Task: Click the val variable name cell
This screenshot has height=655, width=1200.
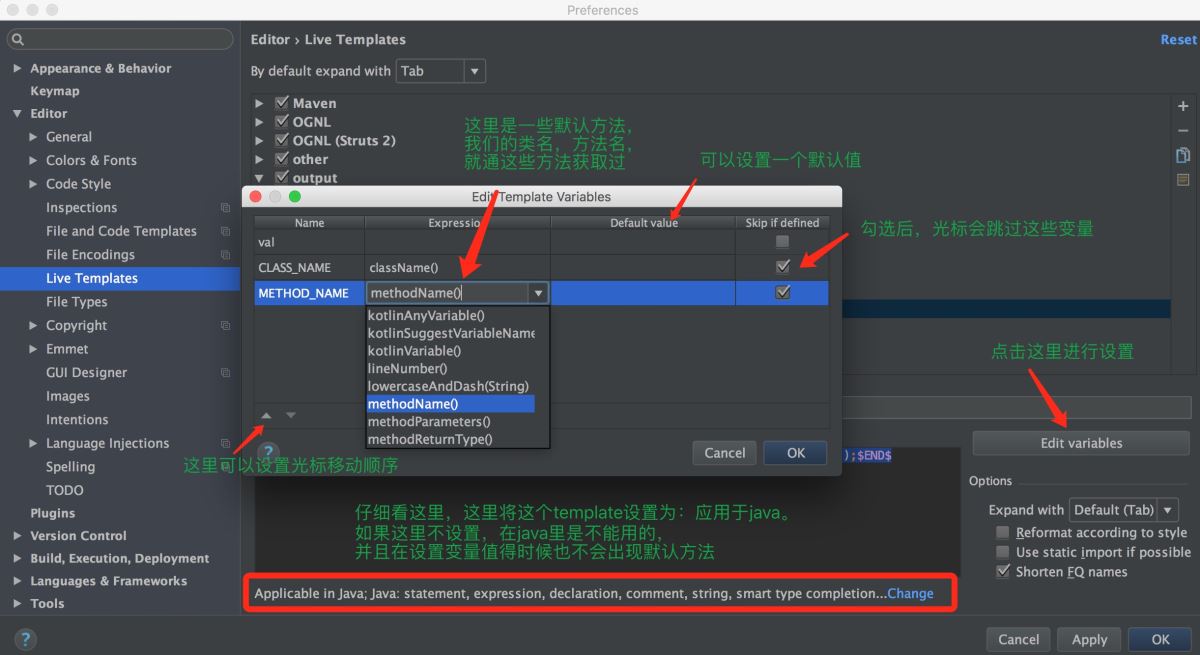Action: 309,242
